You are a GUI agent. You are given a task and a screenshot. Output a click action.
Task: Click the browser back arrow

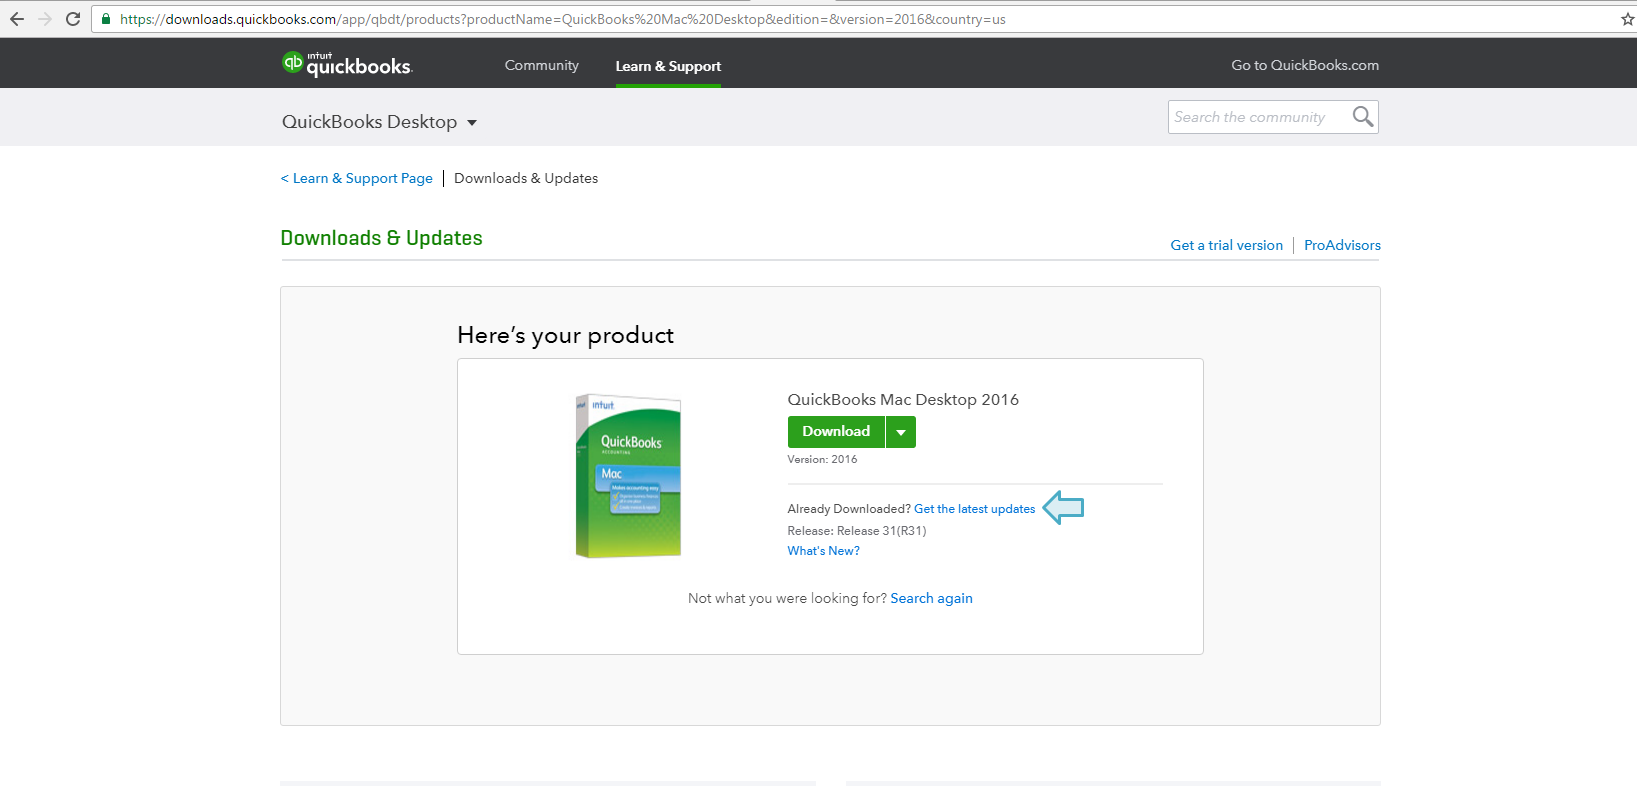pyautogui.click(x=17, y=19)
